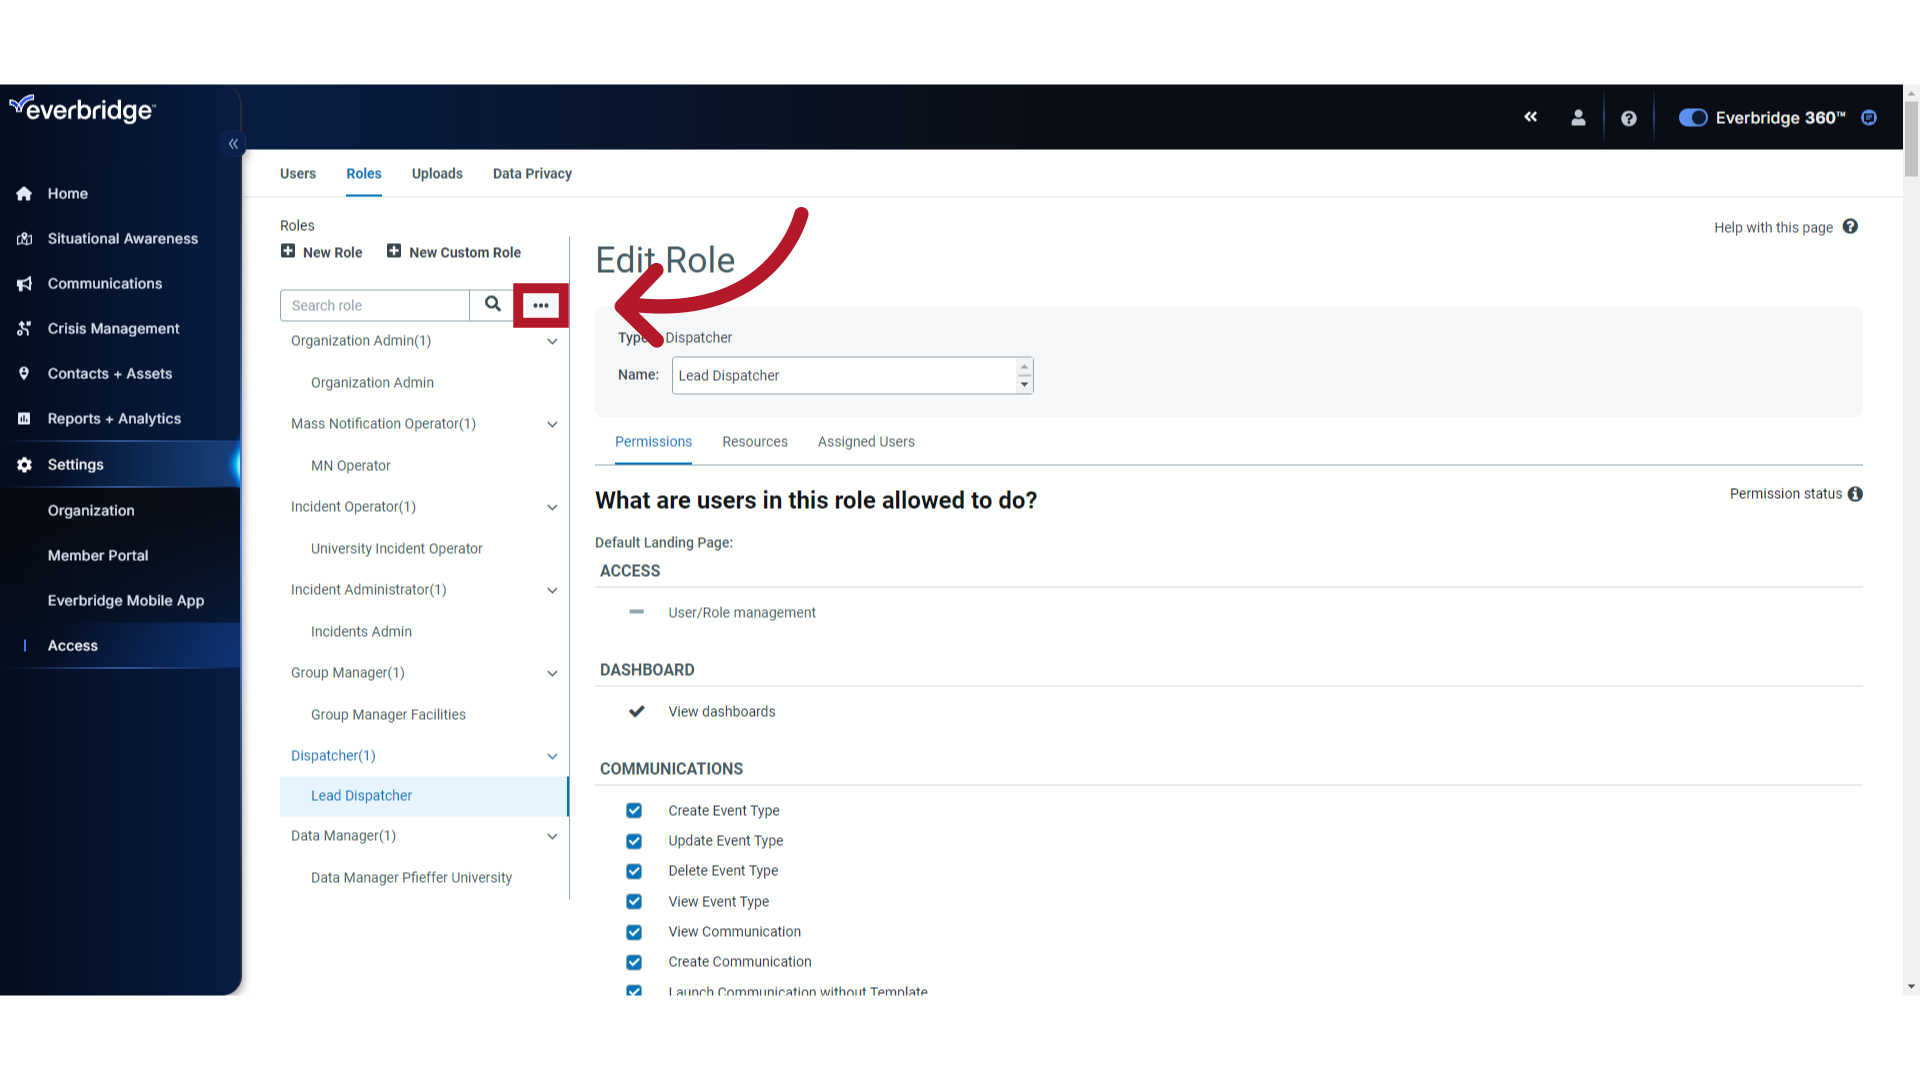The image size is (1920, 1080).
Task: Toggle the Create Event Type checkbox
Action: pos(634,810)
